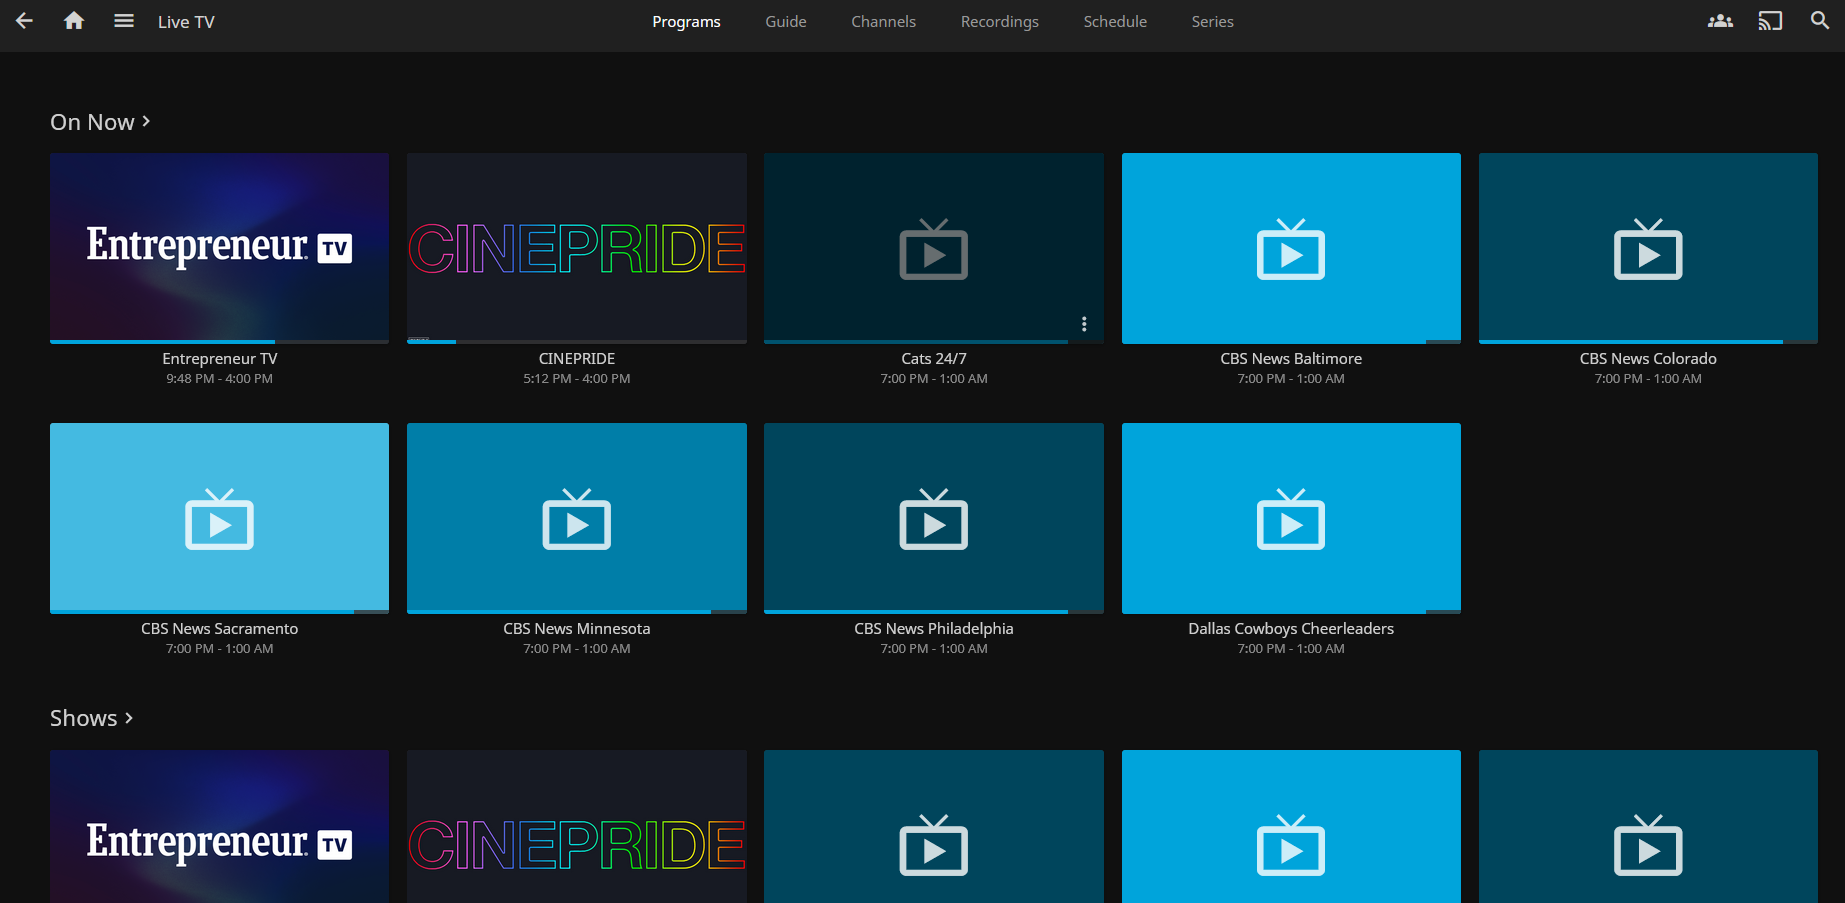Click the CBS News Colorado title link
Screen dimensions: 1845x903
(1648, 359)
